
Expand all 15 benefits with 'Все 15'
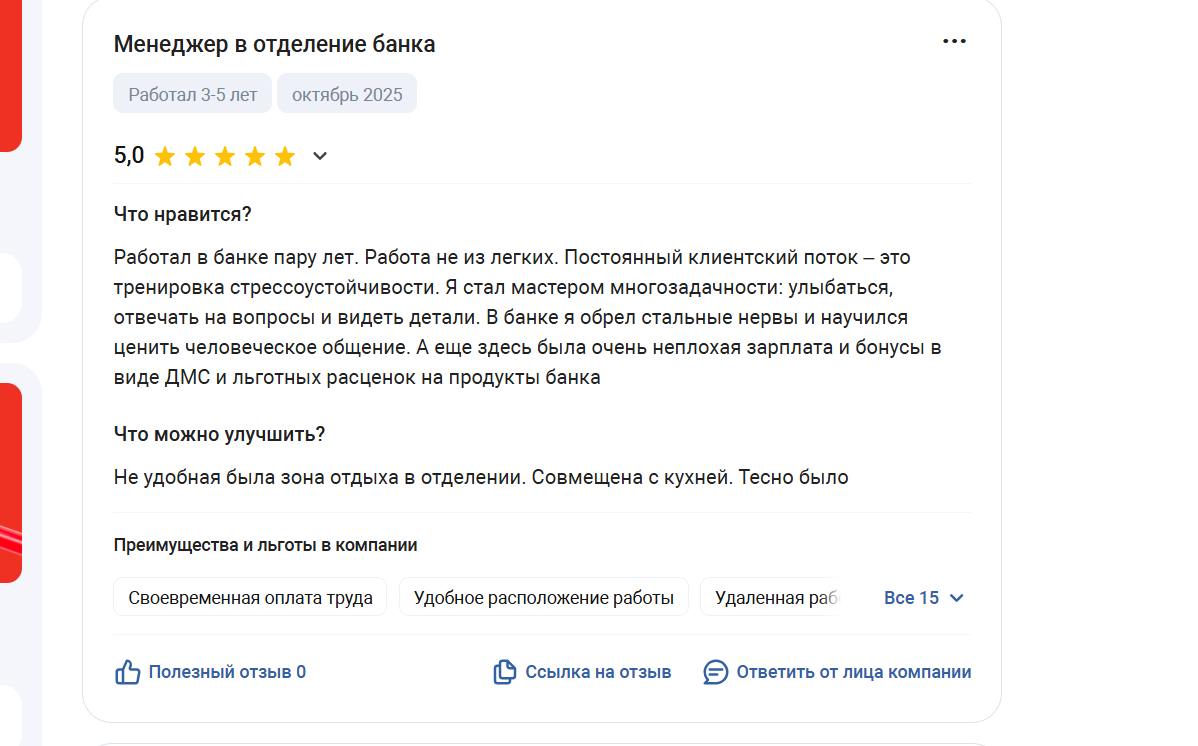[911, 598]
